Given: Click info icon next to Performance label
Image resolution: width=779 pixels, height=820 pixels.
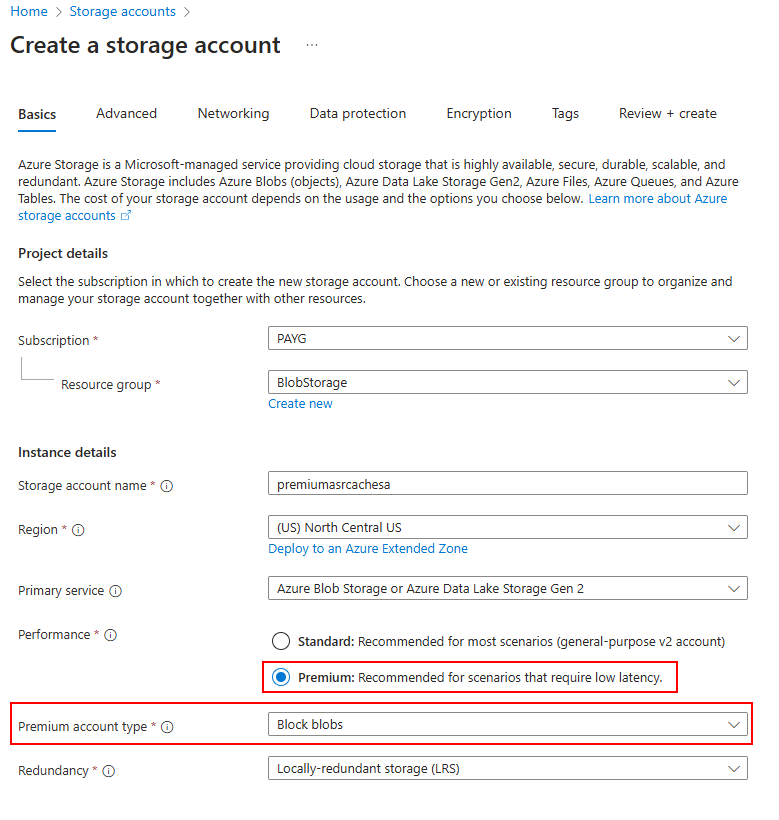Looking at the screenshot, I should (111, 635).
